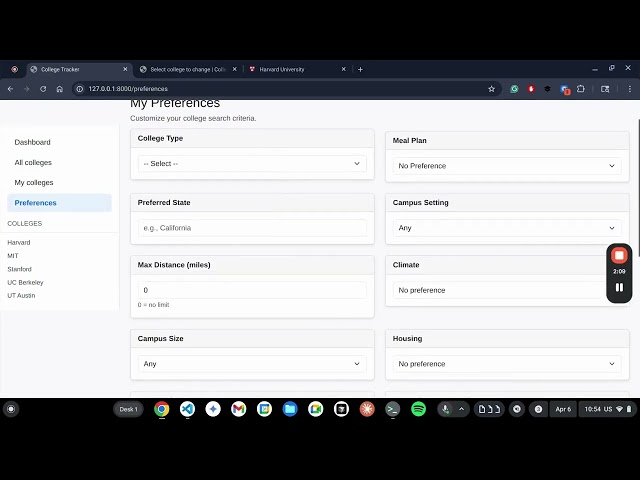Open the Chrome three-dot menu

(x=629, y=89)
